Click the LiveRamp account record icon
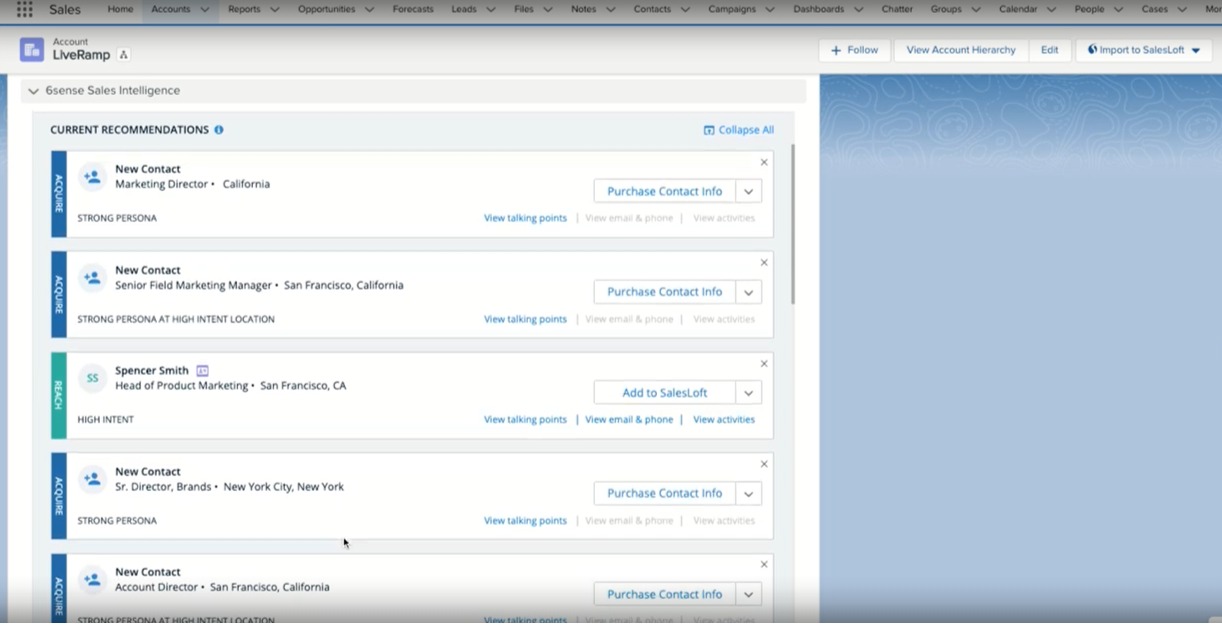Screen dimensions: 1222x630 [x=32, y=50]
